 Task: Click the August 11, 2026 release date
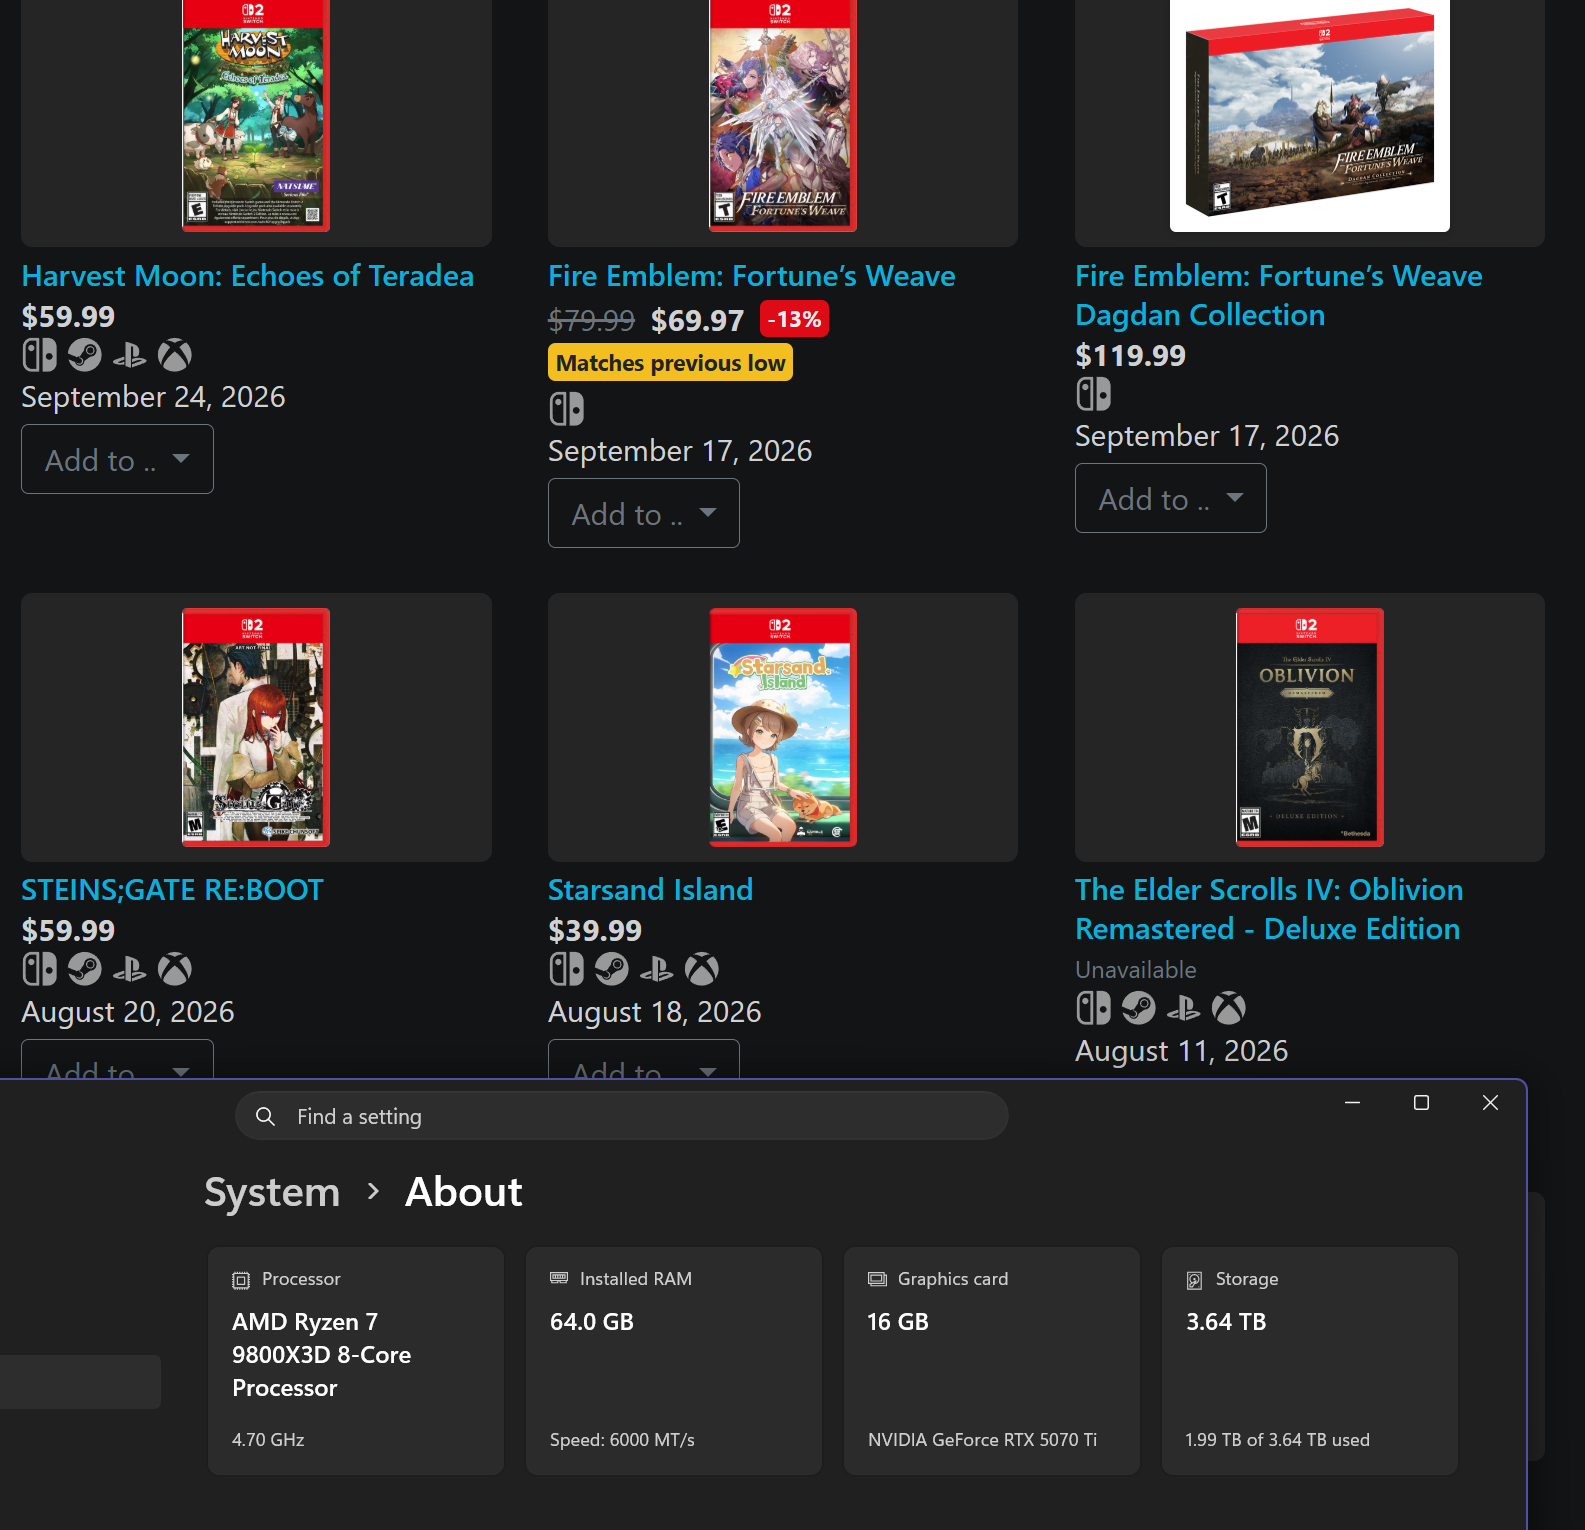1182,1051
